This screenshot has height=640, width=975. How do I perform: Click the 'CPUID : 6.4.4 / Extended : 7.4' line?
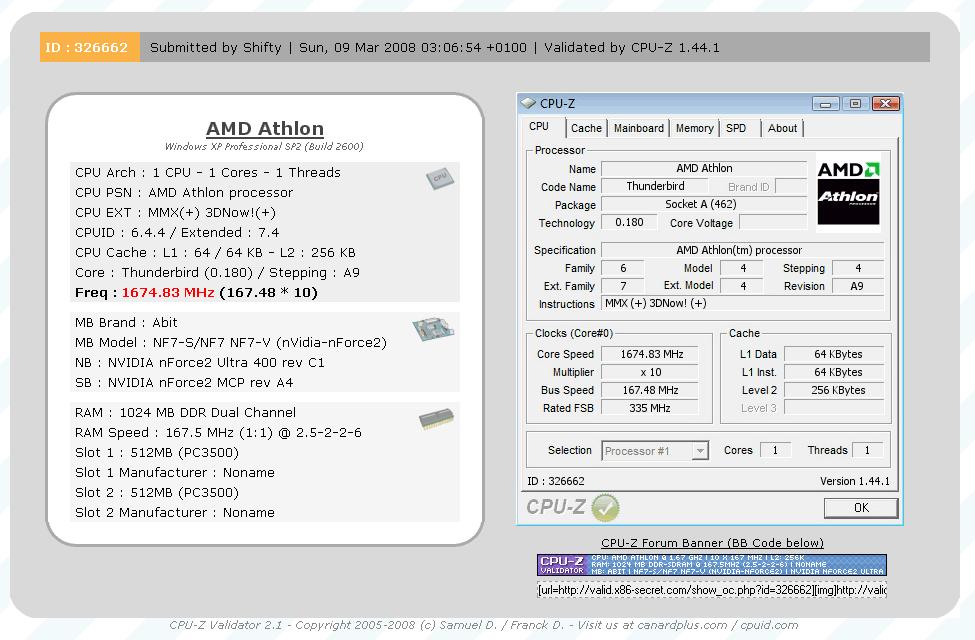[x=177, y=233]
